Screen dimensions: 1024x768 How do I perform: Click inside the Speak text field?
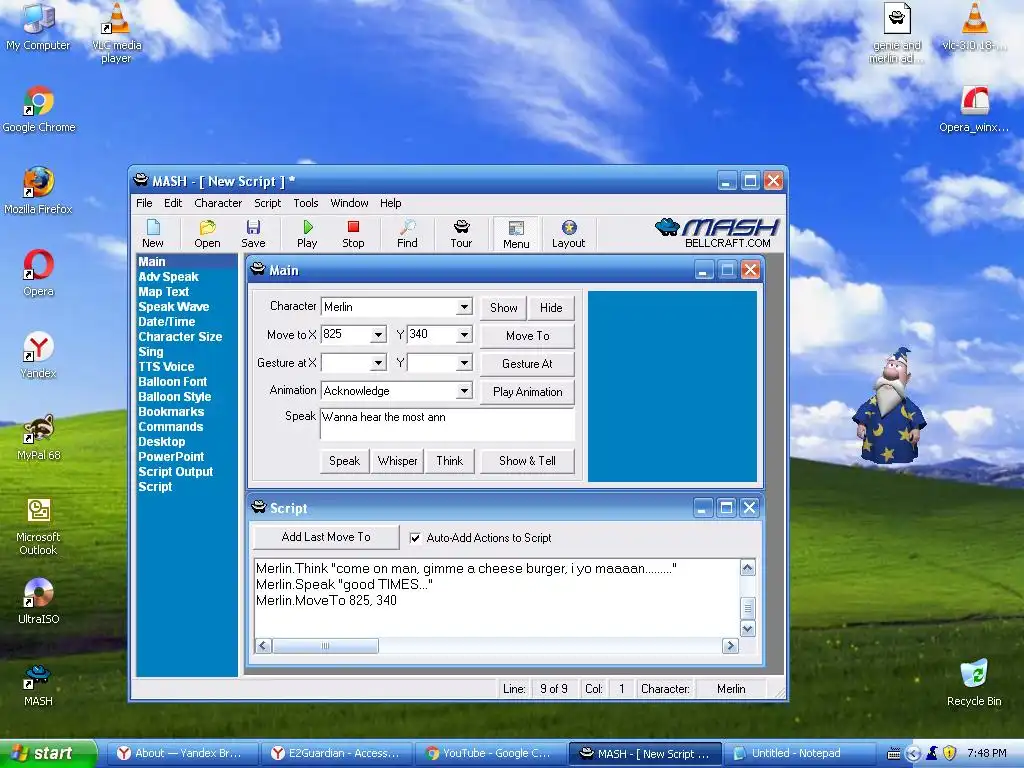[x=447, y=424]
